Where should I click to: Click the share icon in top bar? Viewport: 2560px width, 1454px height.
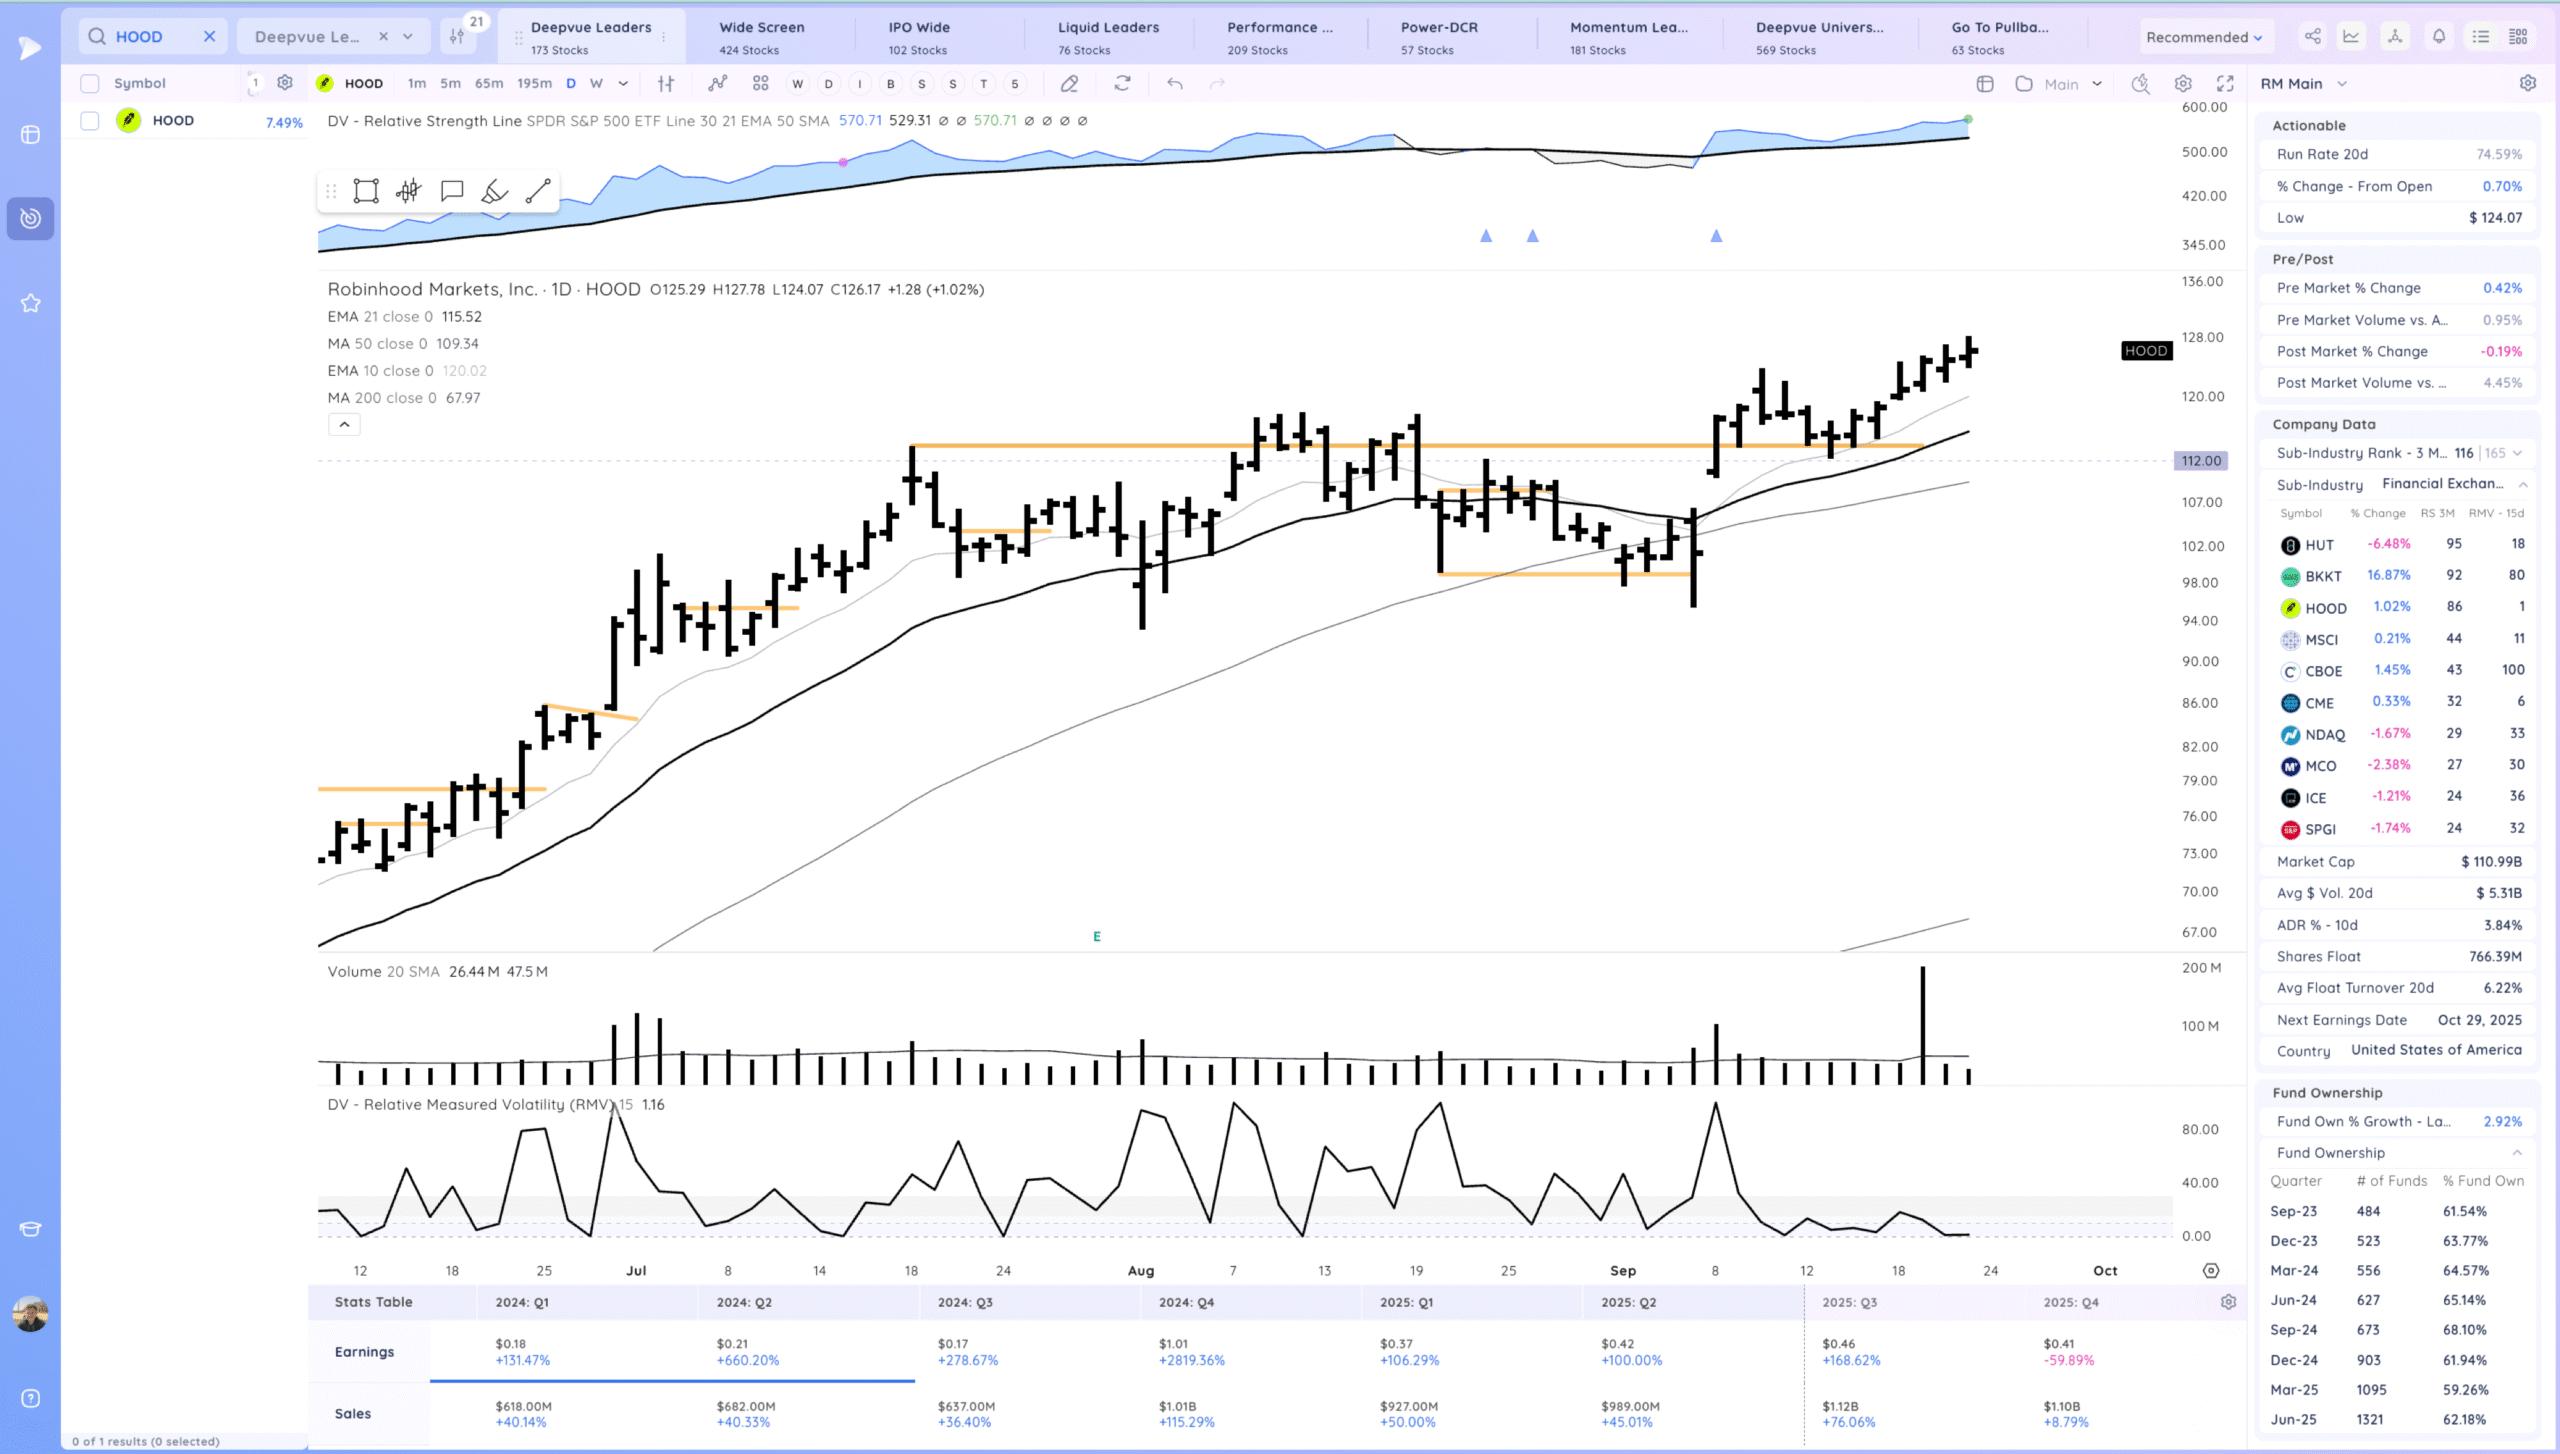click(x=2313, y=37)
